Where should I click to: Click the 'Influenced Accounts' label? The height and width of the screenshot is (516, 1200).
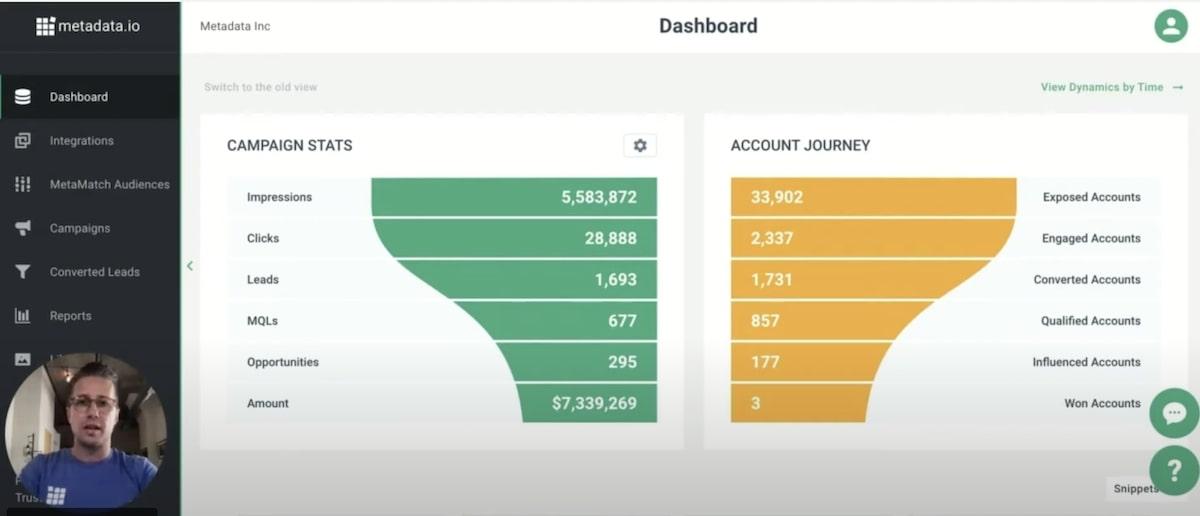(1087, 362)
